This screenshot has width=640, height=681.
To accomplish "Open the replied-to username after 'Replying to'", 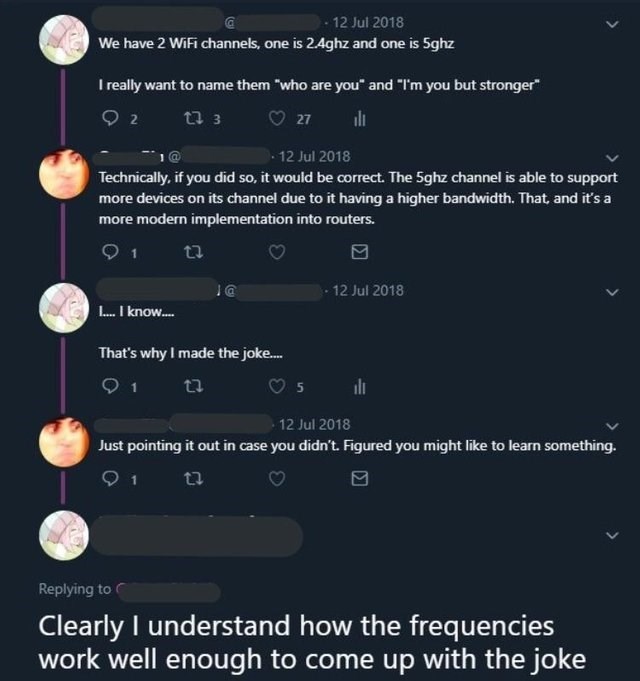I will coord(168,590).
